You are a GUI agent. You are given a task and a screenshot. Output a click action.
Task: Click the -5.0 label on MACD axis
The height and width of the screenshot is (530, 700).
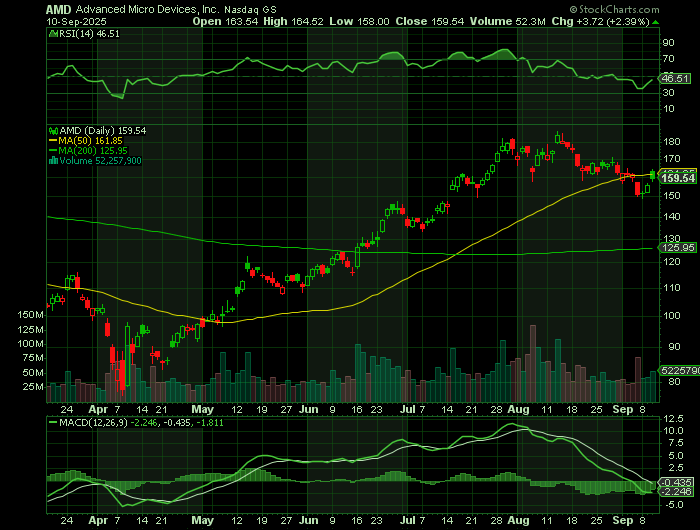[673, 505]
